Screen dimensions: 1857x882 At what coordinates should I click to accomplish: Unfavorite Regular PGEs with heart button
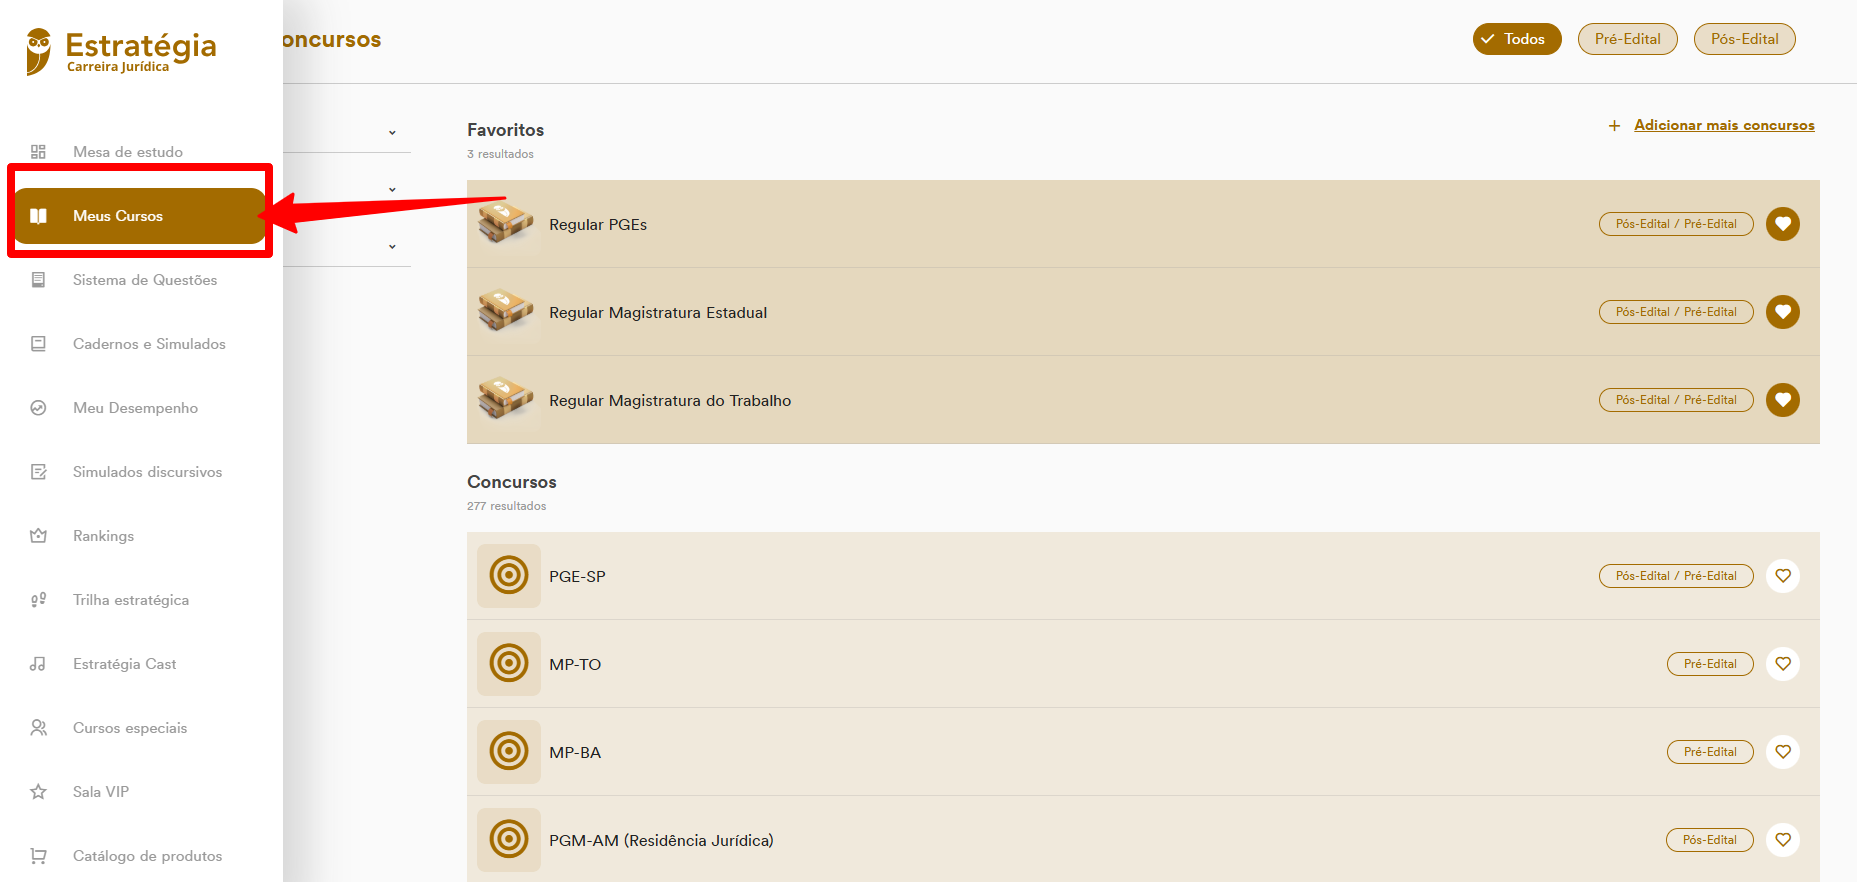click(1782, 224)
